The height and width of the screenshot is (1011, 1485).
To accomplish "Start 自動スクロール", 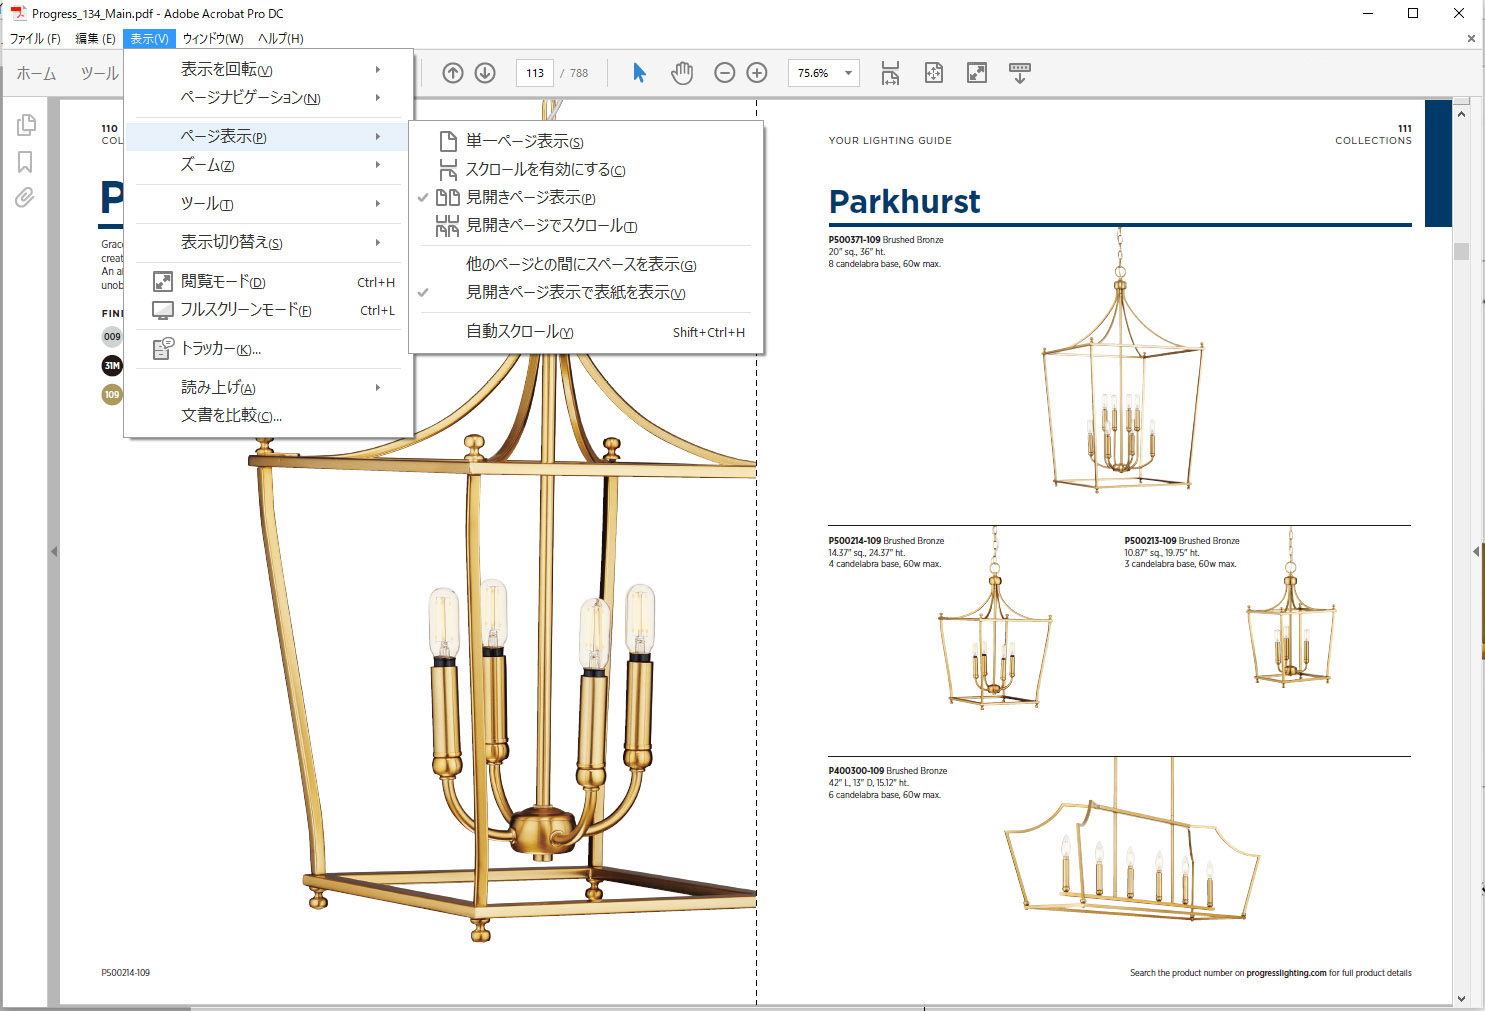I will [586, 332].
